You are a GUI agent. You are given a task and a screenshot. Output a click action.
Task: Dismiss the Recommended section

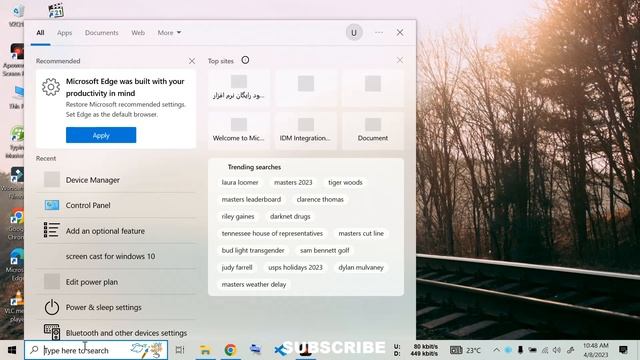192,61
